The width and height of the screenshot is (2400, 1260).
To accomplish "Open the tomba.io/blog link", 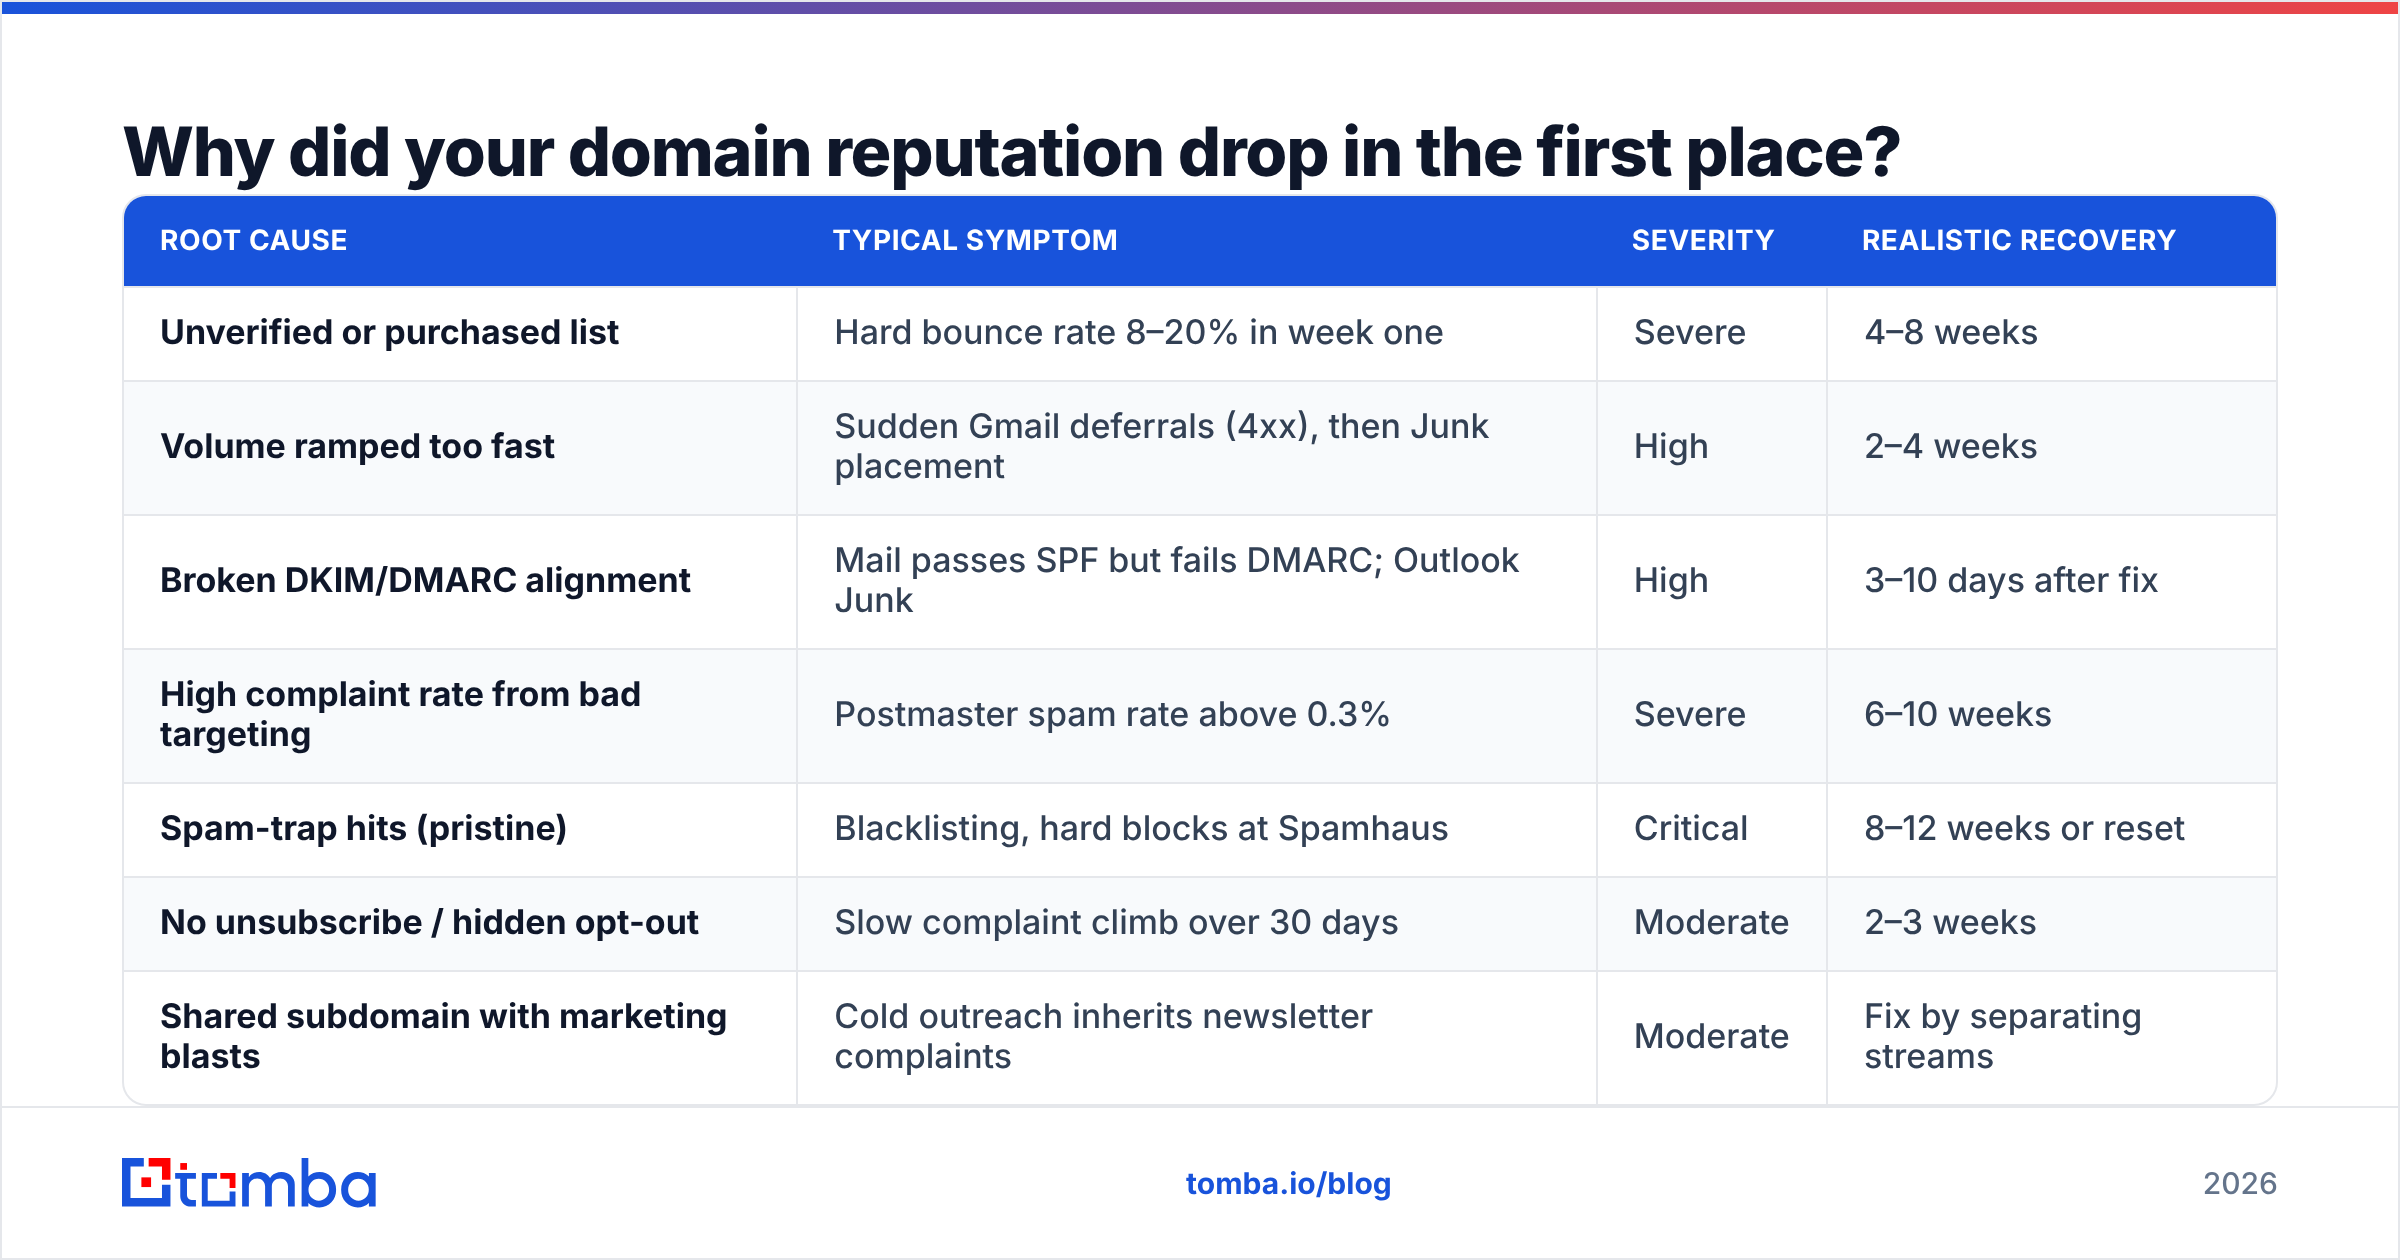I will (x=1288, y=1184).
